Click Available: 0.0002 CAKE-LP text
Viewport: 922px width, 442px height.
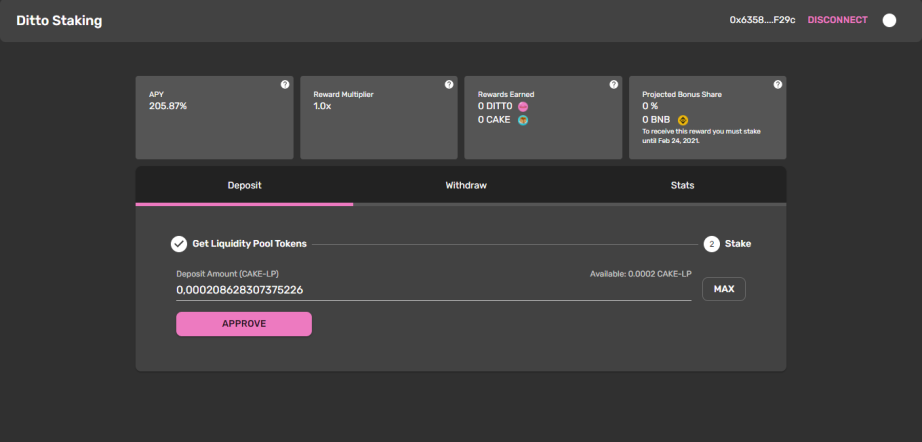640,274
